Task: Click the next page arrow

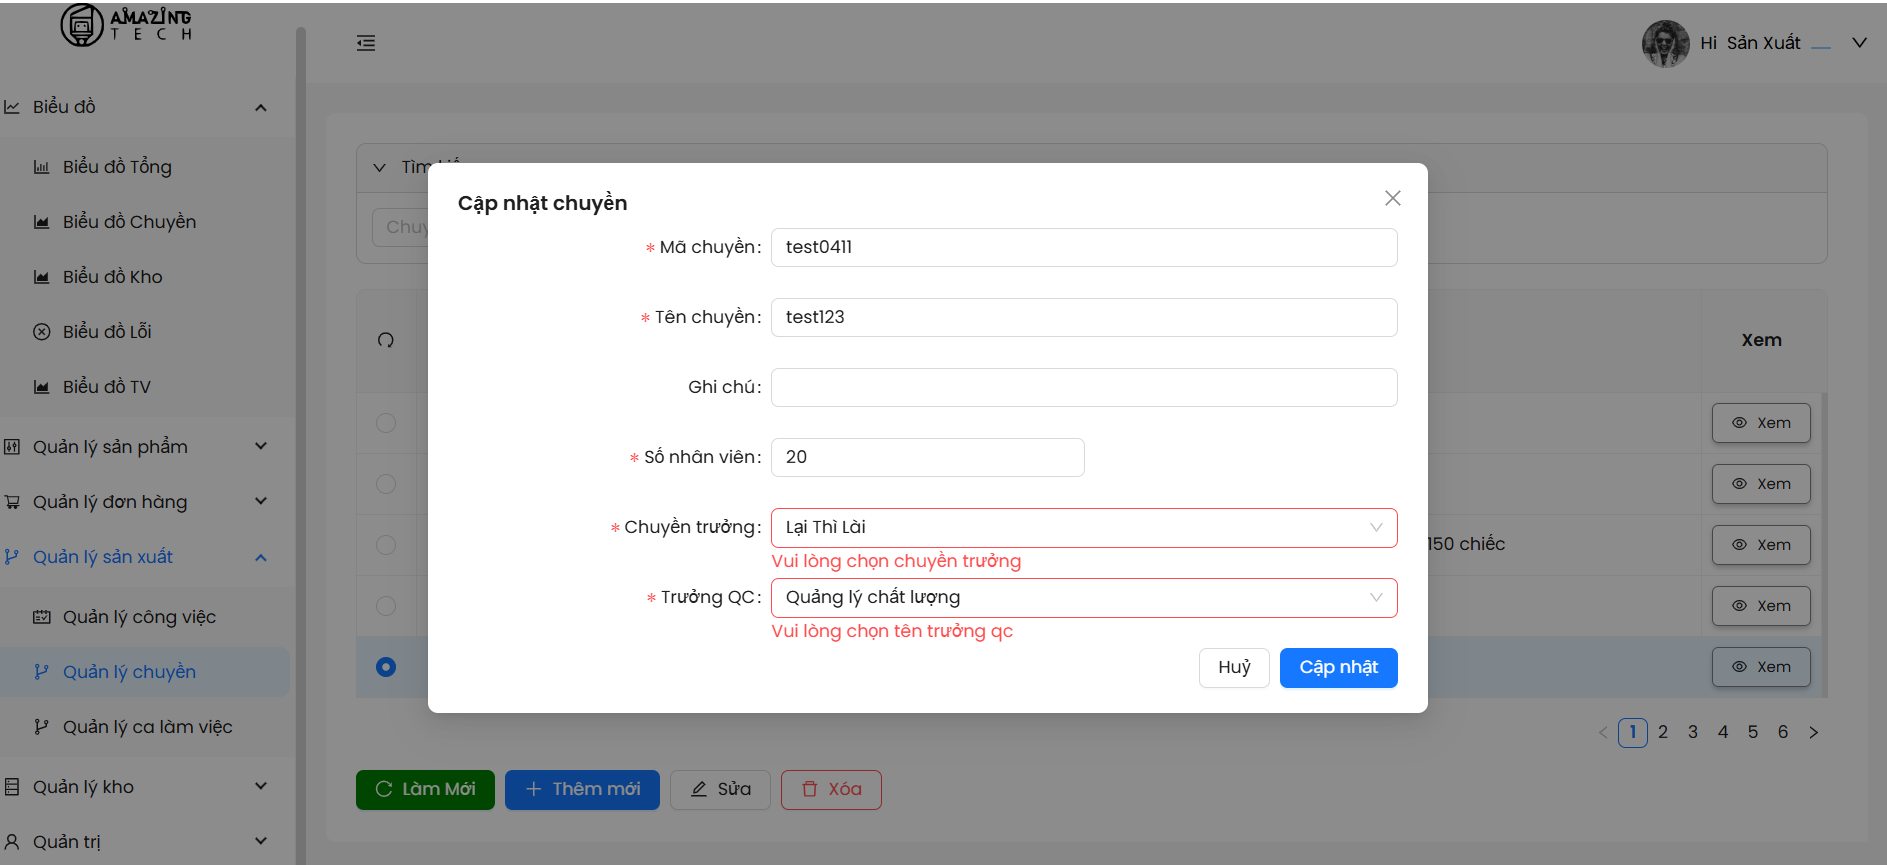Action: pos(1813,733)
